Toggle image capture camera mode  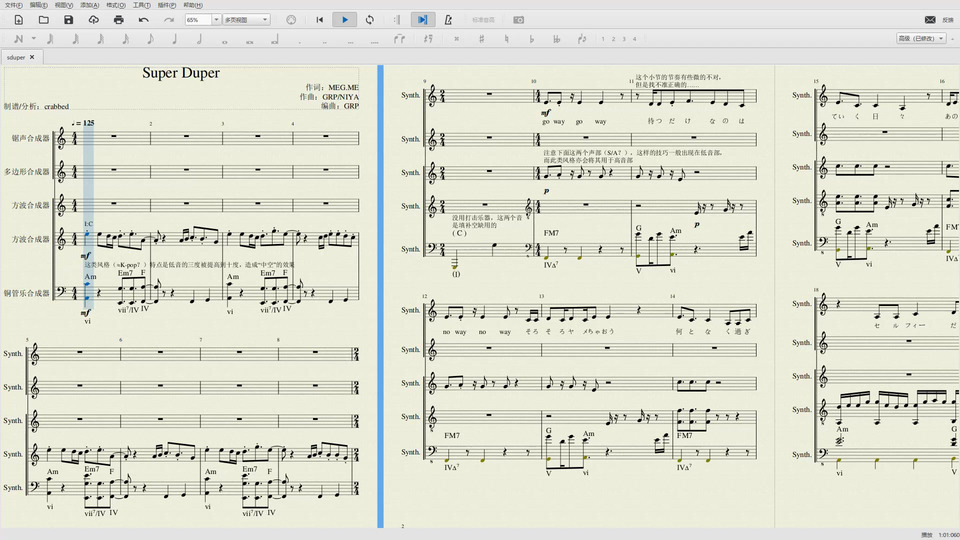[x=519, y=20]
